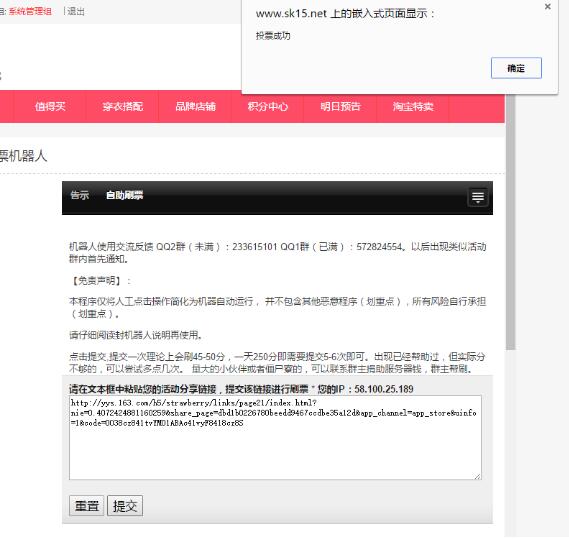Click the 票机器人 page heading
The height and width of the screenshot is (539, 569).
pyautogui.click(x=23, y=156)
